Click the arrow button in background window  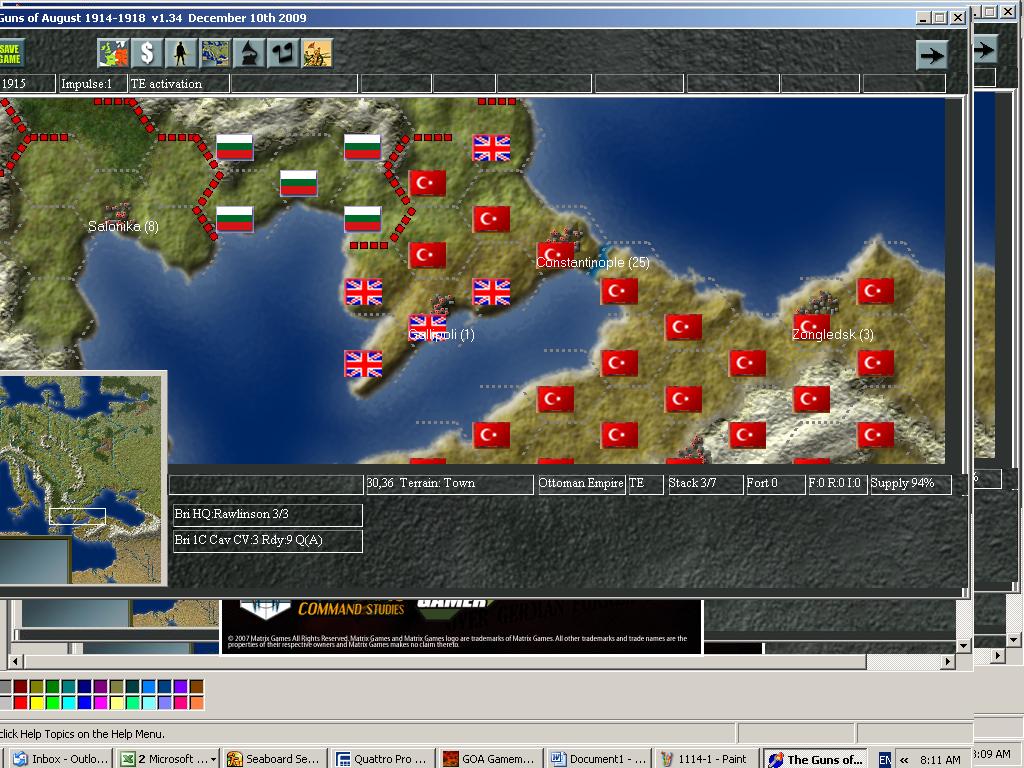pyautogui.click(x=984, y=50)
